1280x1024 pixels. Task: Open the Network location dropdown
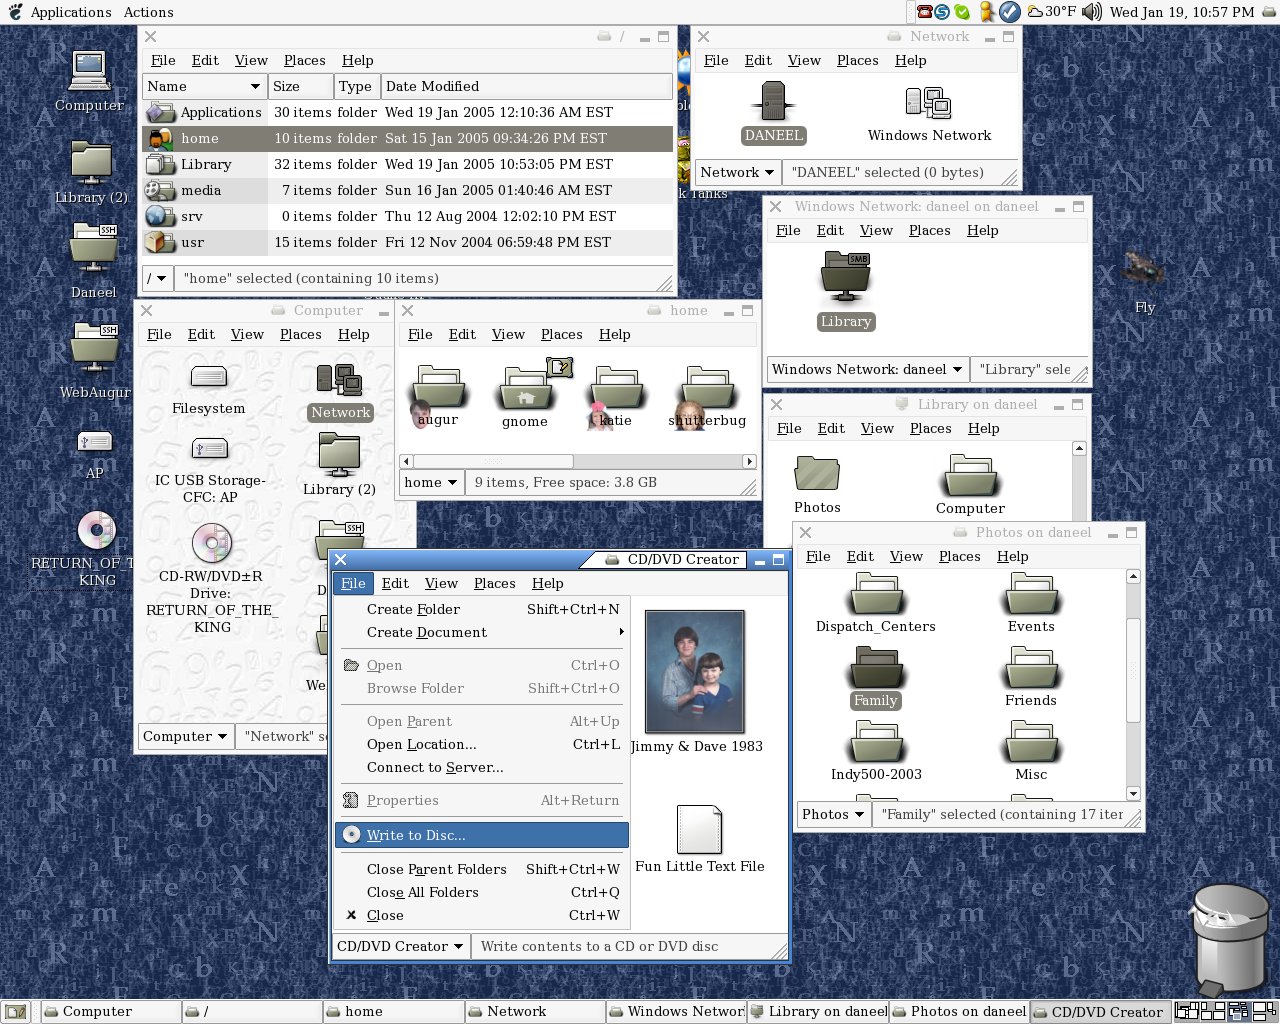pos(736,172)
